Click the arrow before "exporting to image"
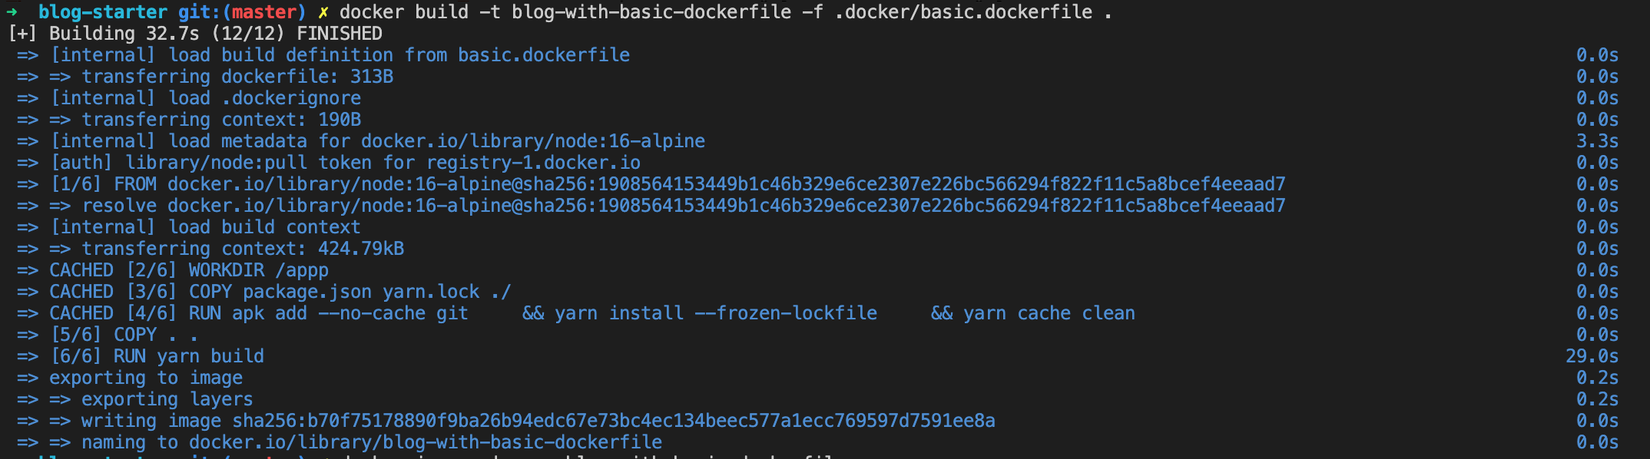 pos(27,378)
